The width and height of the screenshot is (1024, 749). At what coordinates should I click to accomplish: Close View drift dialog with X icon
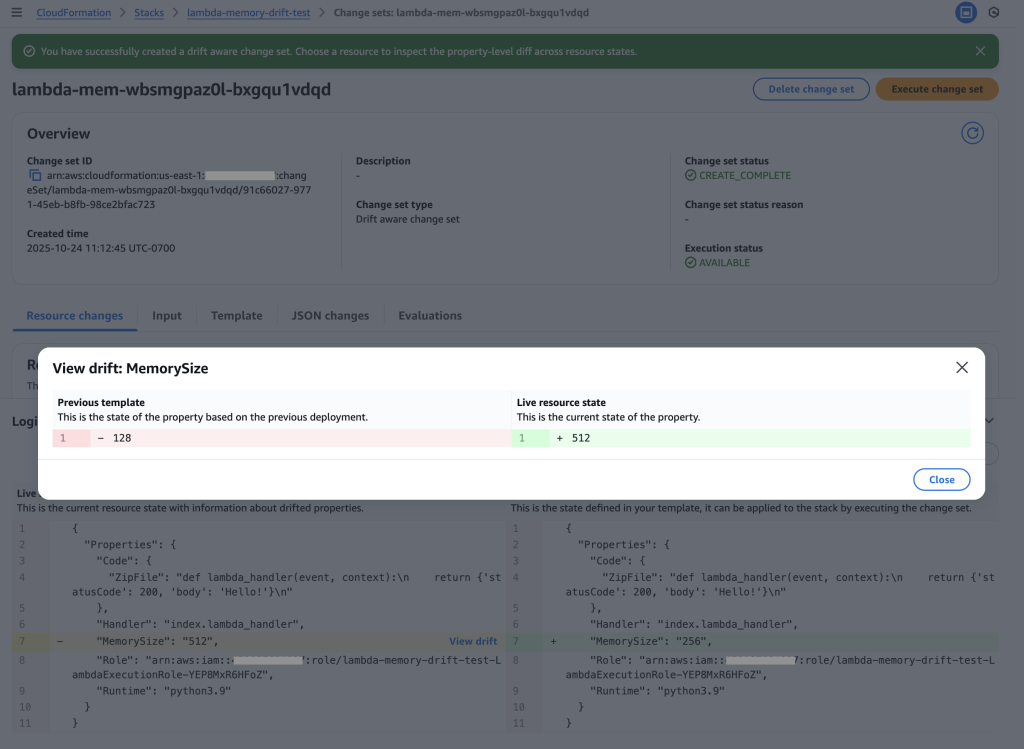[x=962, y=368]
